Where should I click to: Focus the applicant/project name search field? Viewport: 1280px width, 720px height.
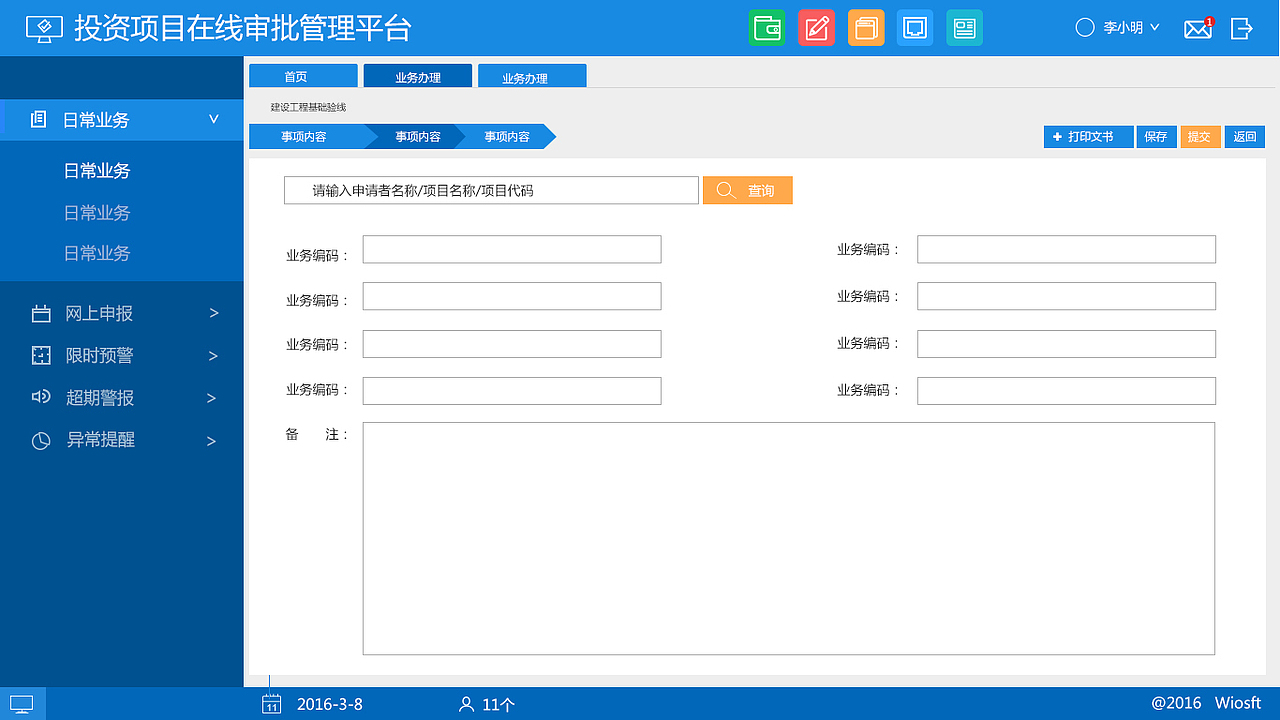491,190
